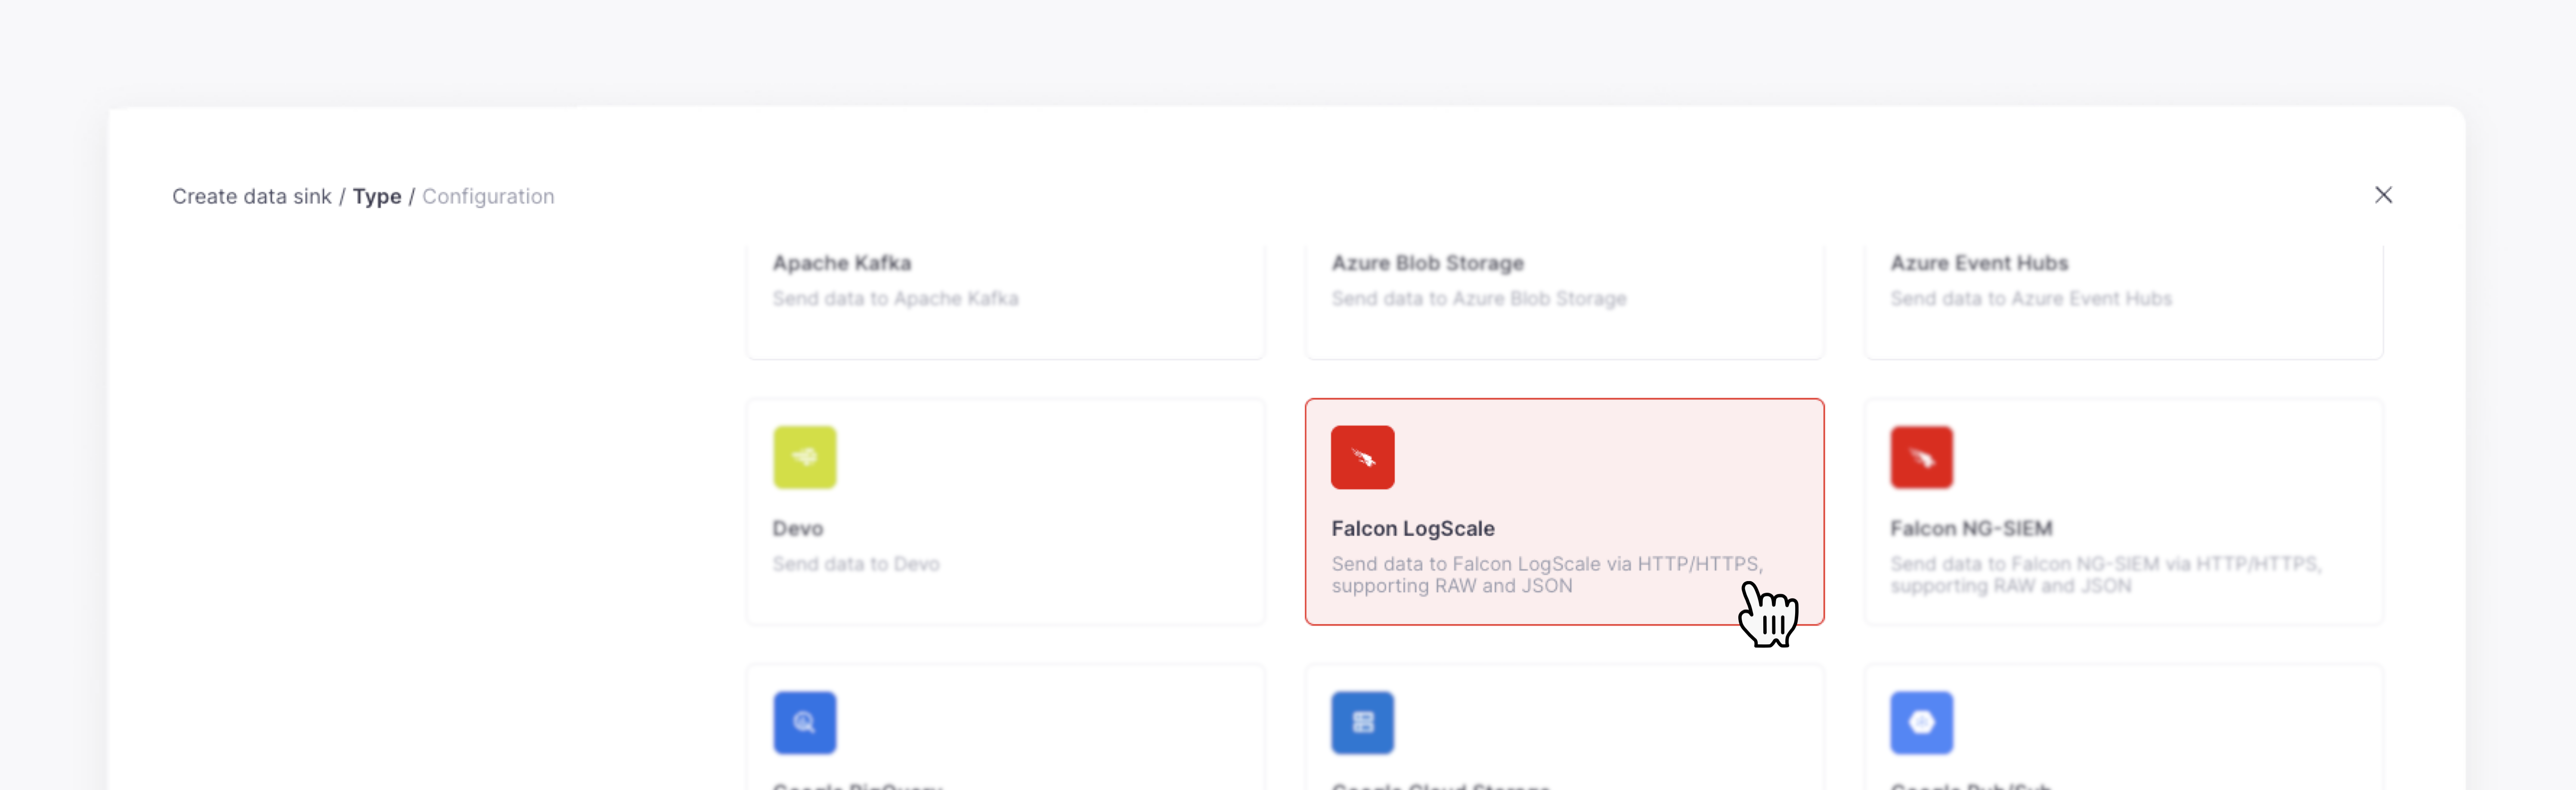The height and width of the screenshot is (790, 2576).
Task: Click "Send data to Apache Kafka" description
Action: tap(895, 299)
